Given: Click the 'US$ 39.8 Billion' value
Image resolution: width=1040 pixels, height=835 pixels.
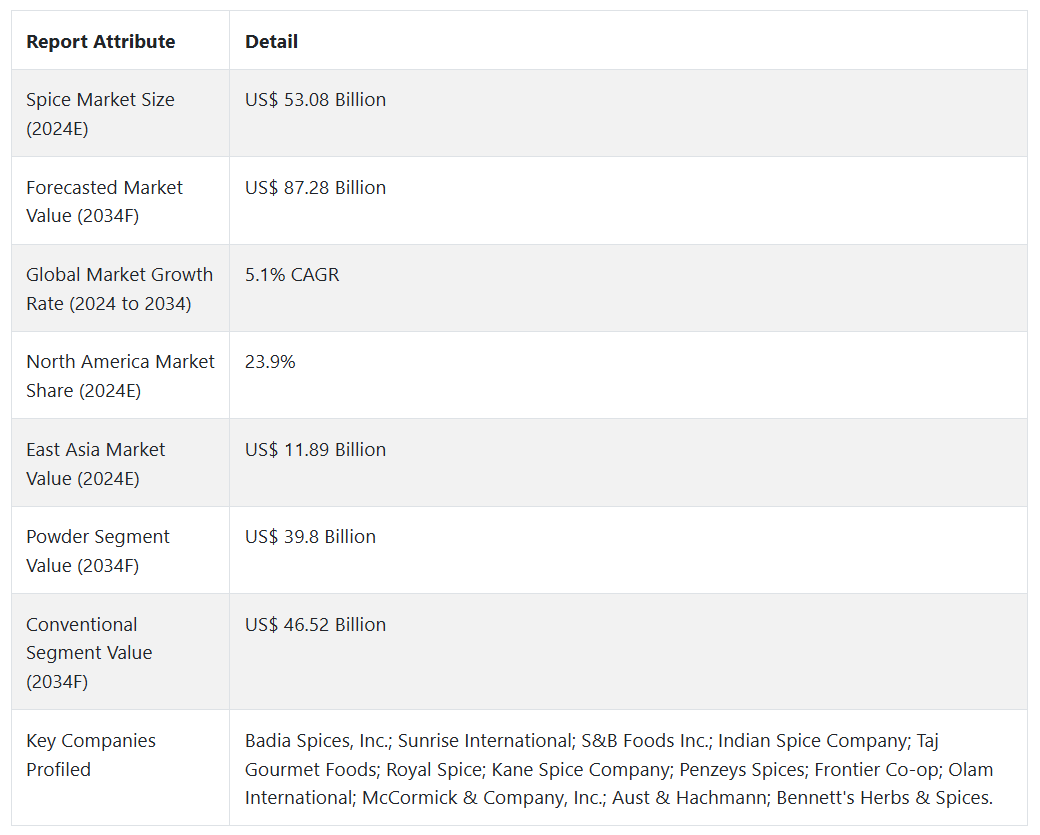Looking at the screenshot, I should point(310,537).
